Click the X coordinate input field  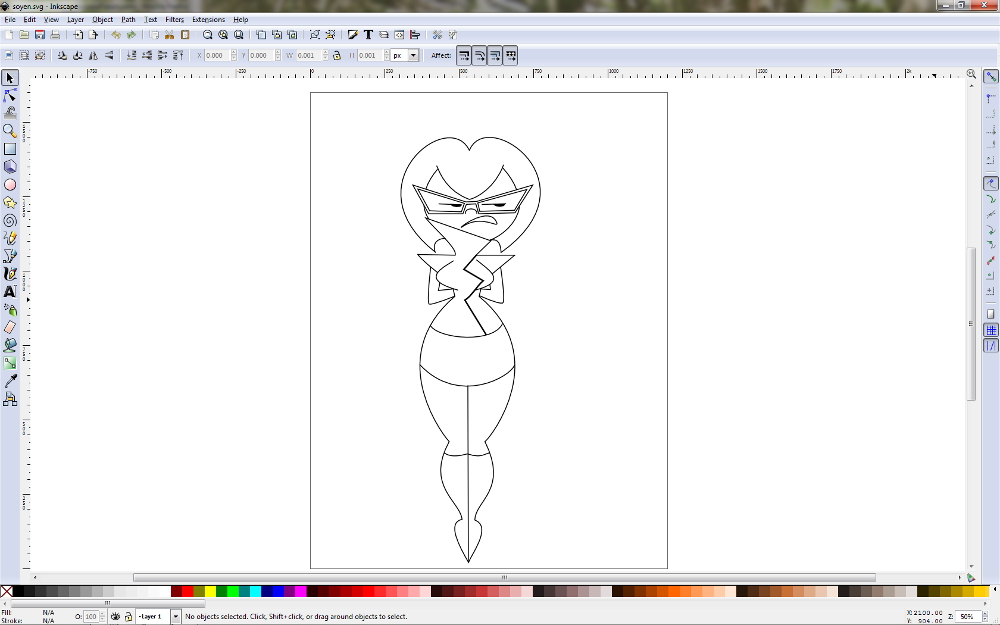(219, 56)
